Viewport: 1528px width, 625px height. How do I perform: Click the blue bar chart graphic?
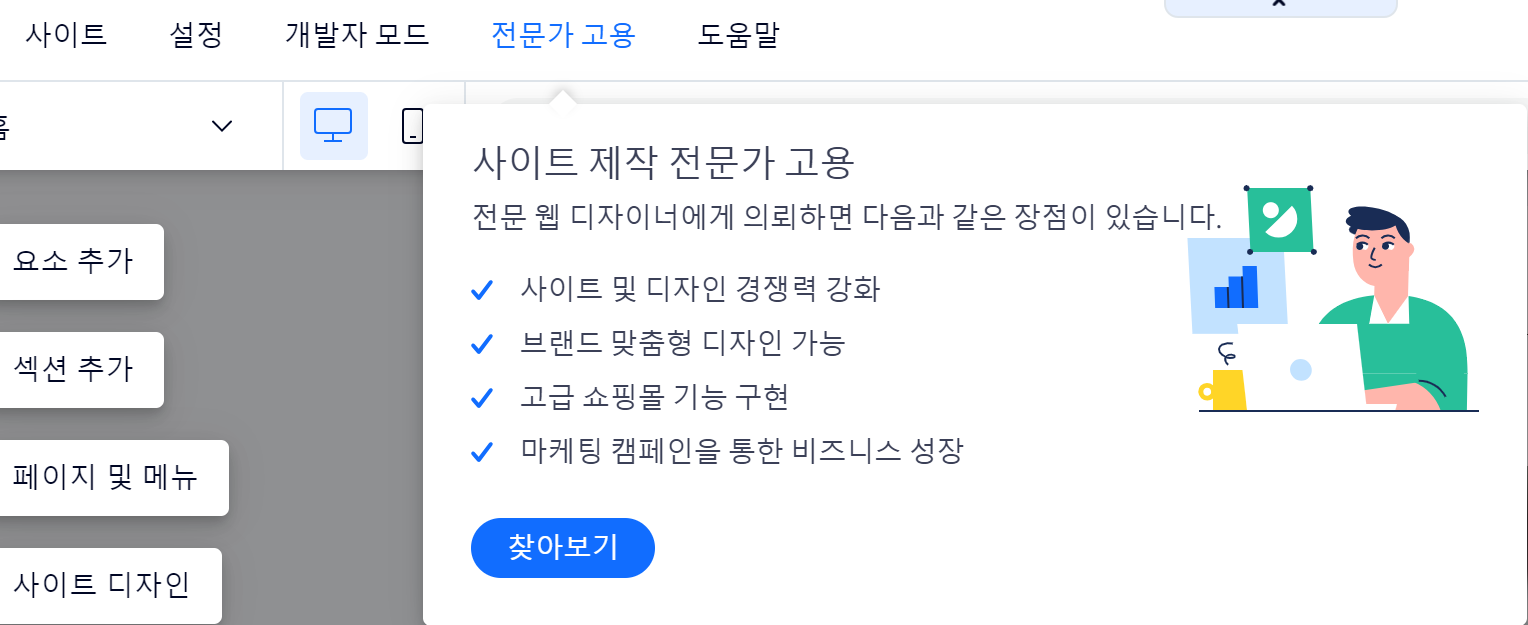coord(1236,286)
